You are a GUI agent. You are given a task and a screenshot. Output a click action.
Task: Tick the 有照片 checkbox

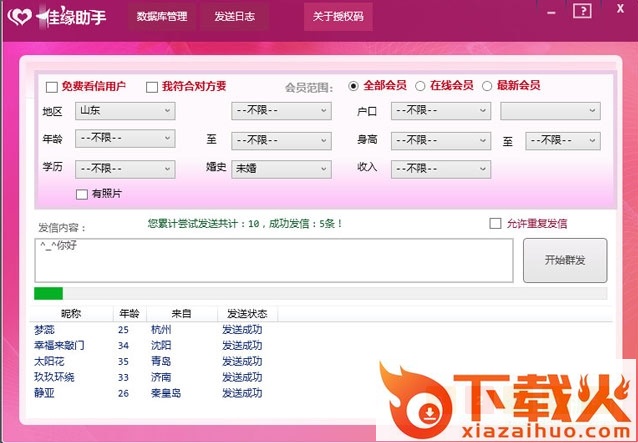[82, 194]
